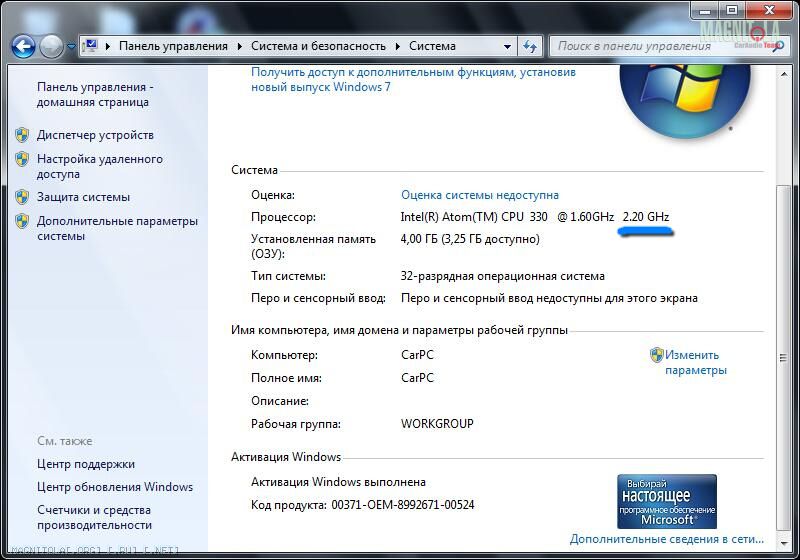Screen dimensions: 800x560
Task: Click WORKGROUP workgroup name
Action: pyautogui.click(x=437, y=424)
